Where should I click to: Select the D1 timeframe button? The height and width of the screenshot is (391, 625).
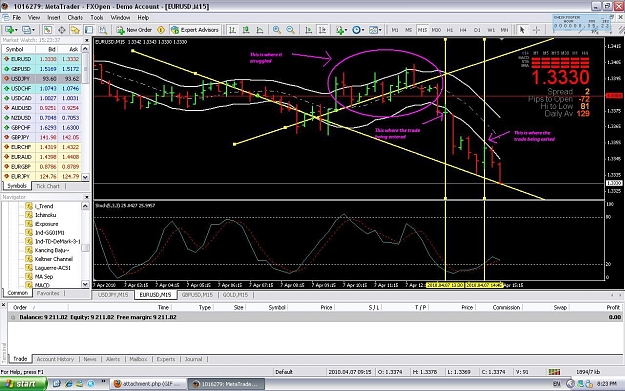point(477,30)
